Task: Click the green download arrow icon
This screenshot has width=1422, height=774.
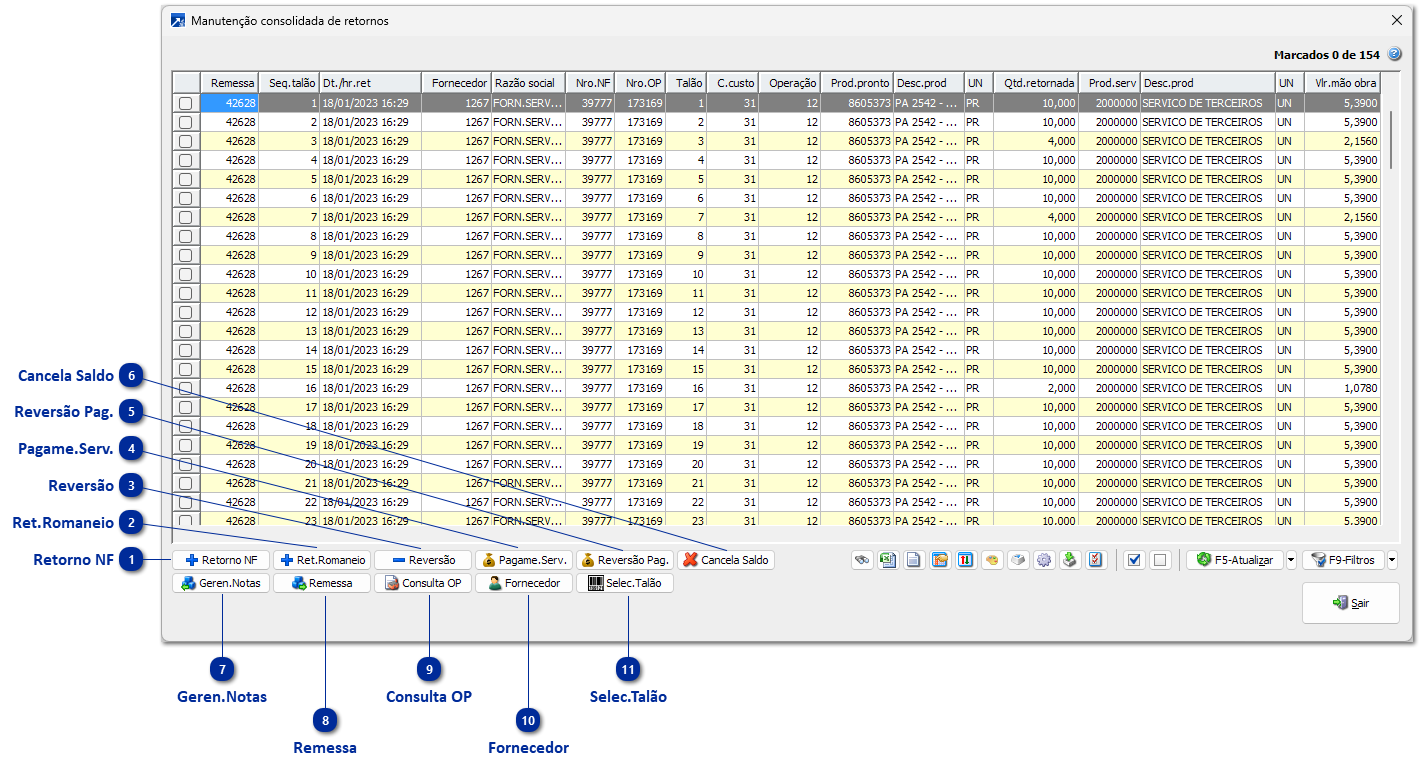Action: pos(1070,560)
